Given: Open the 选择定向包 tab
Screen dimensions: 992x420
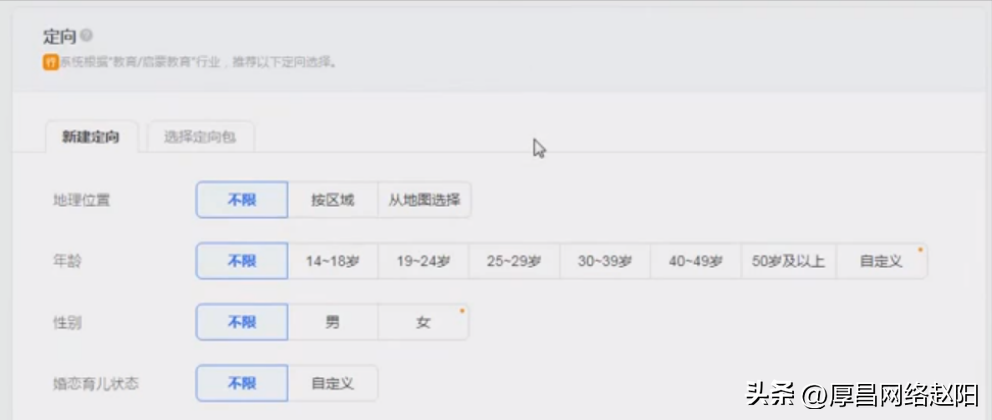Looking at the screenshot, I should [201, 137].
